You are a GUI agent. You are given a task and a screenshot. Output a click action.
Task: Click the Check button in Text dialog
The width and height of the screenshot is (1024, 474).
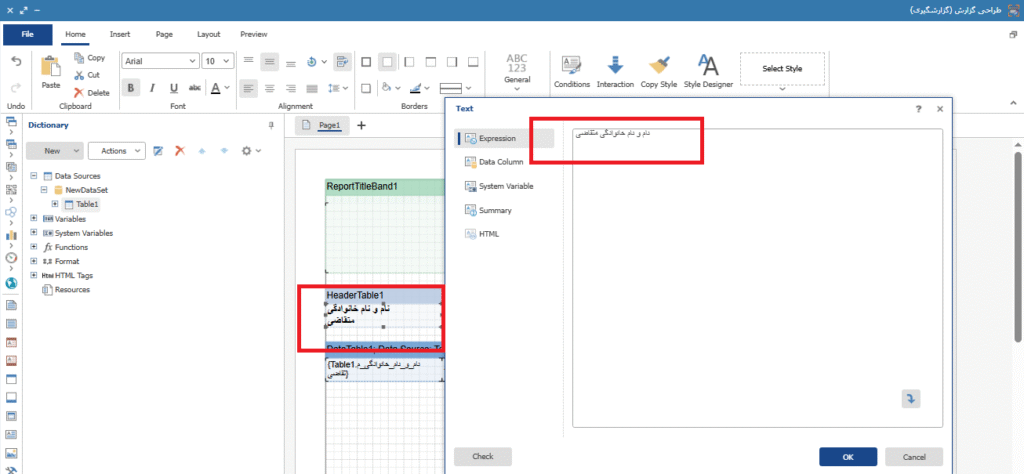tap(482, 456)
